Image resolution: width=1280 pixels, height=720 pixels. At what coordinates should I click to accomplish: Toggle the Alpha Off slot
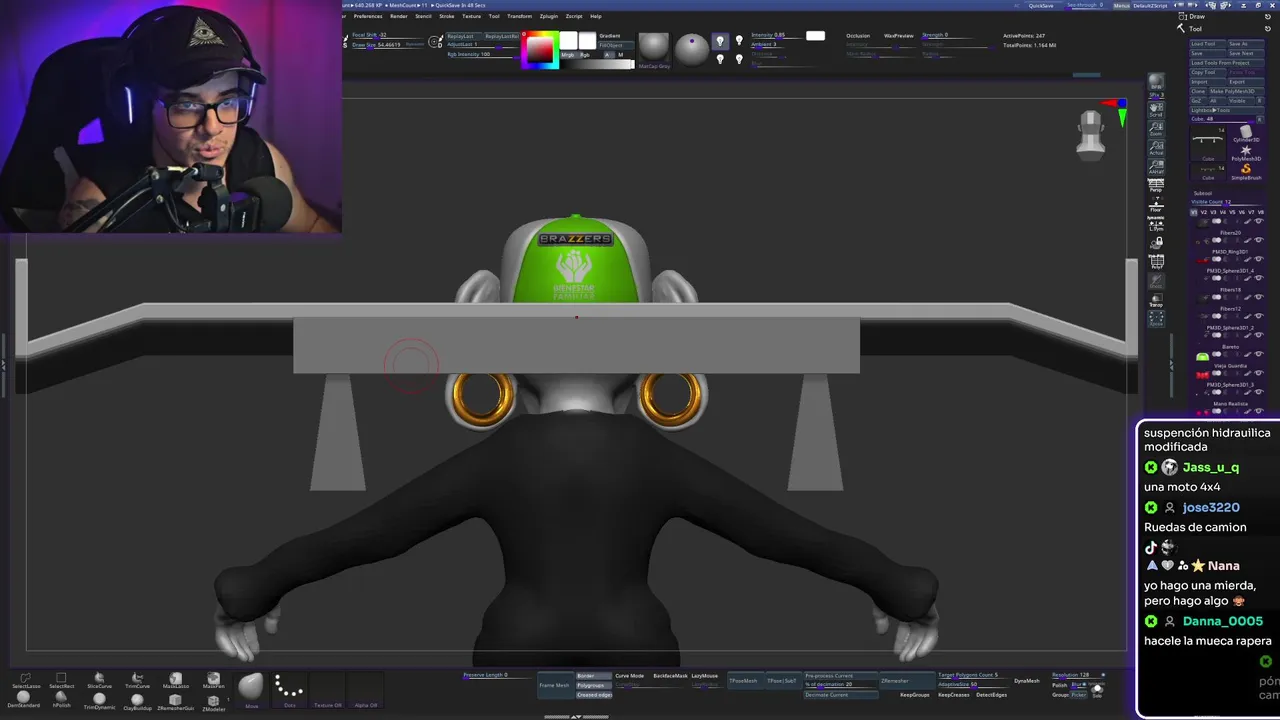365,690
